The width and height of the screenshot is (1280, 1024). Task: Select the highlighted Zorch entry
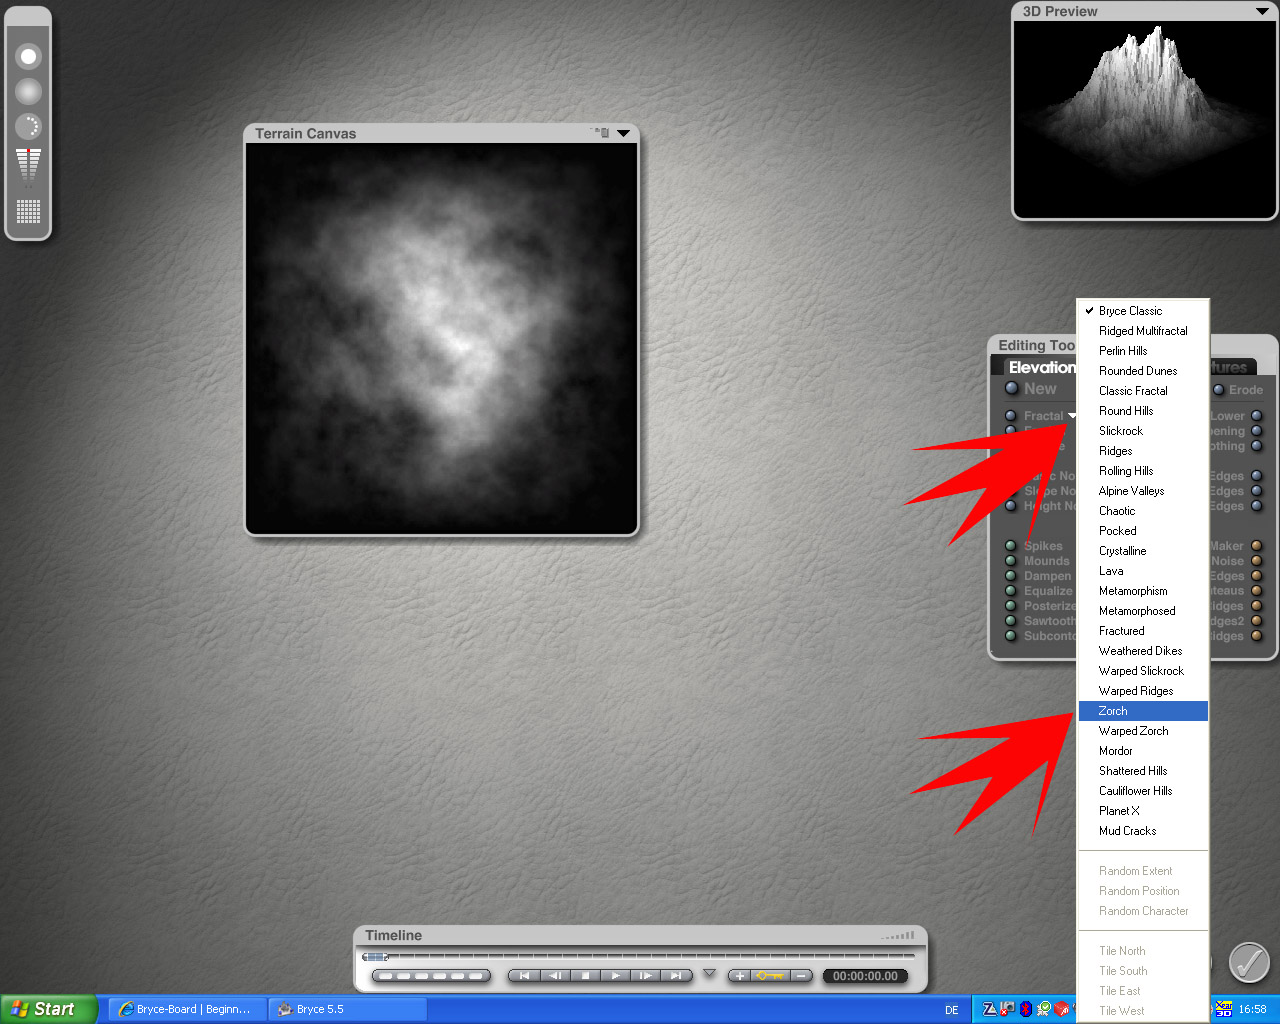1143,711
